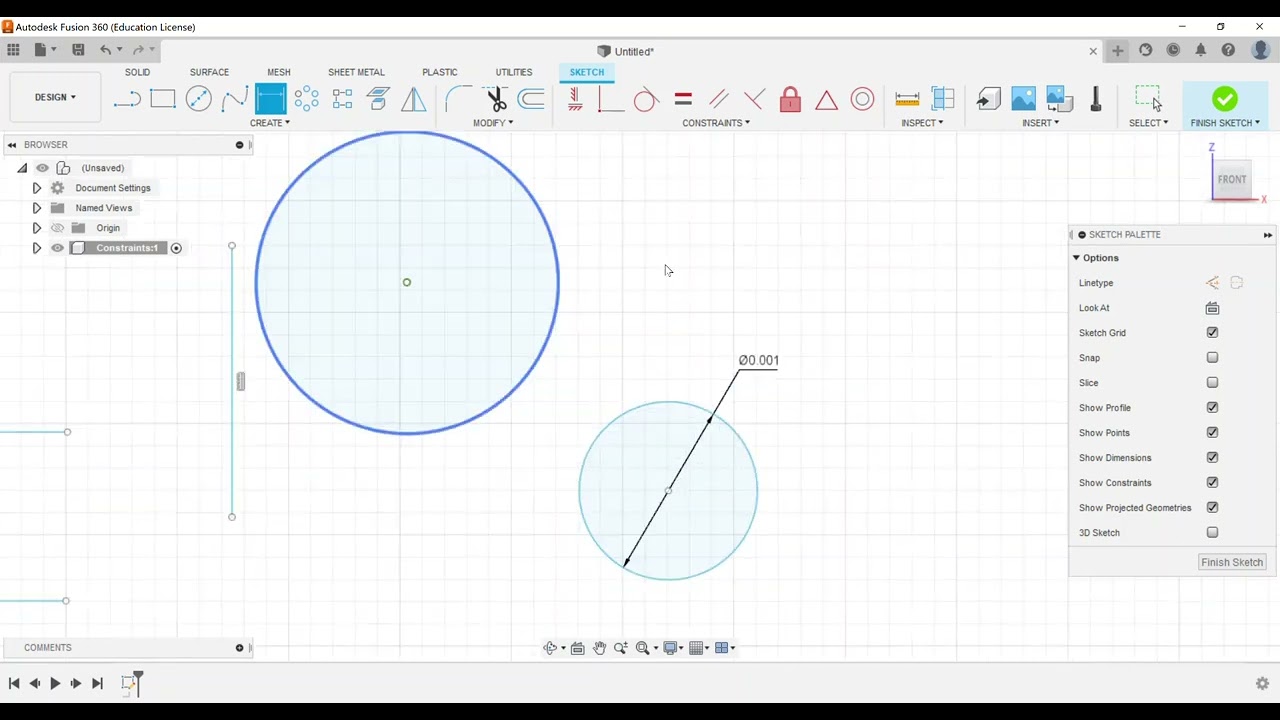Open the DESIGN workspace dropdown
The height and width of the screenshot is (720, 1280).
tap(55, 97)
